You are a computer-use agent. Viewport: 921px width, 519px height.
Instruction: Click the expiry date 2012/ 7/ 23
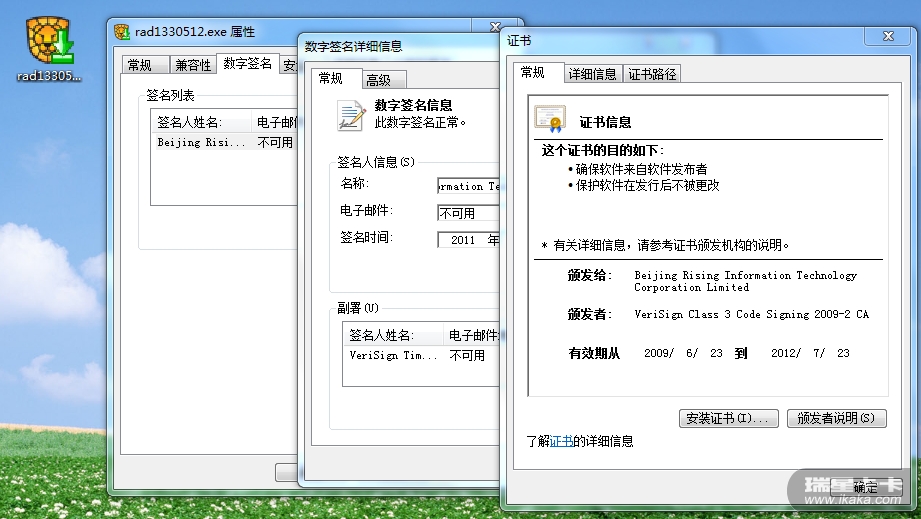point(811,353)
